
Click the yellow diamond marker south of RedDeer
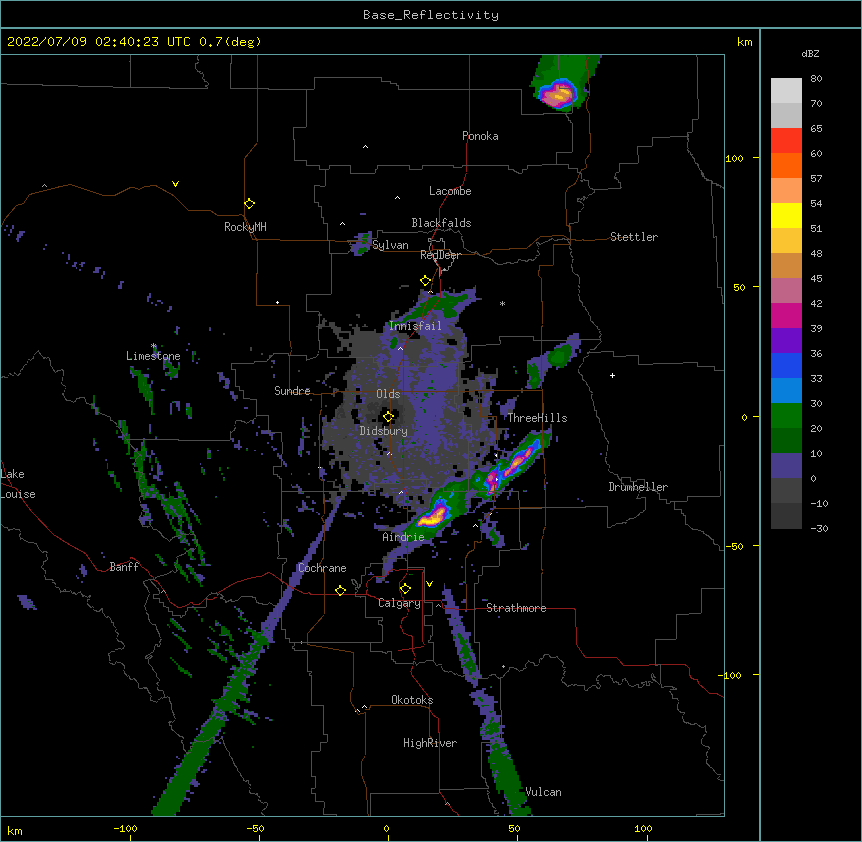click(426, 281)
